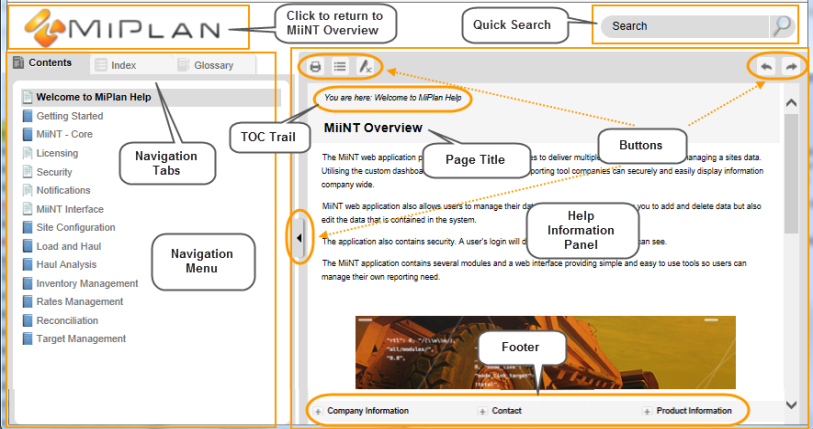Go forward with the right arrow button

tap(791, 66)
